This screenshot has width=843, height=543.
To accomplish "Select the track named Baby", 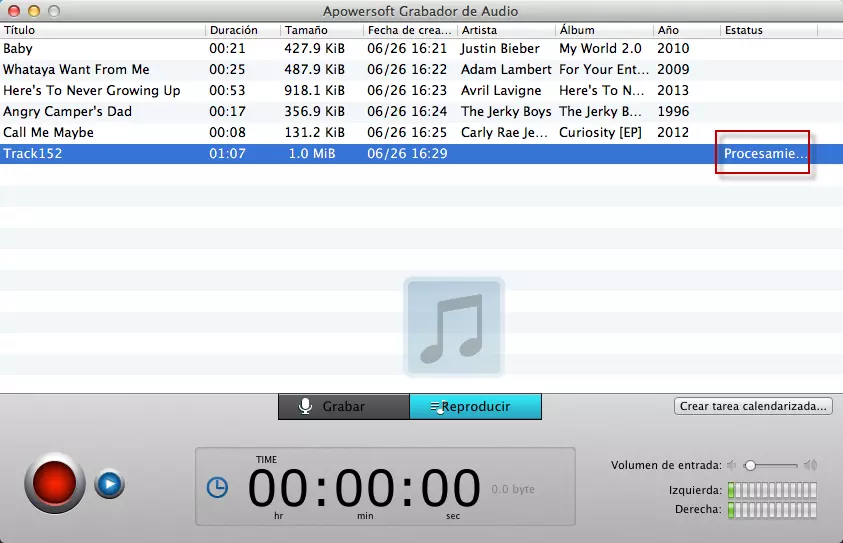I will [x=18, y=48].
